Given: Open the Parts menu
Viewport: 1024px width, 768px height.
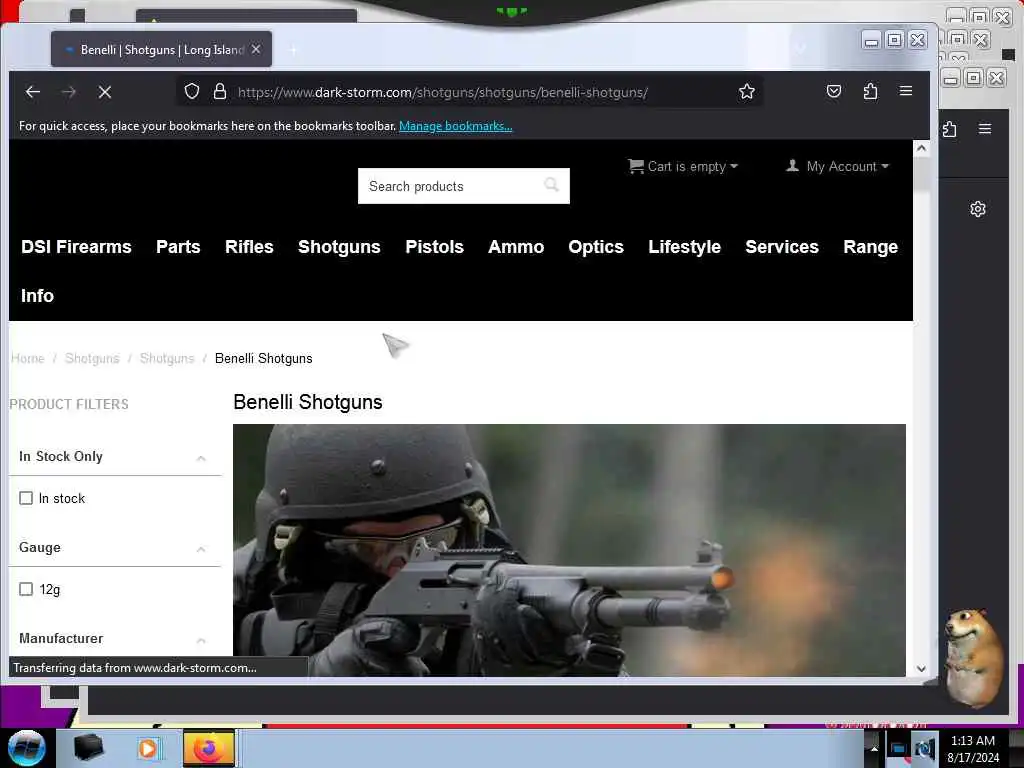Looking at the screenshot, I should (178, 247).
